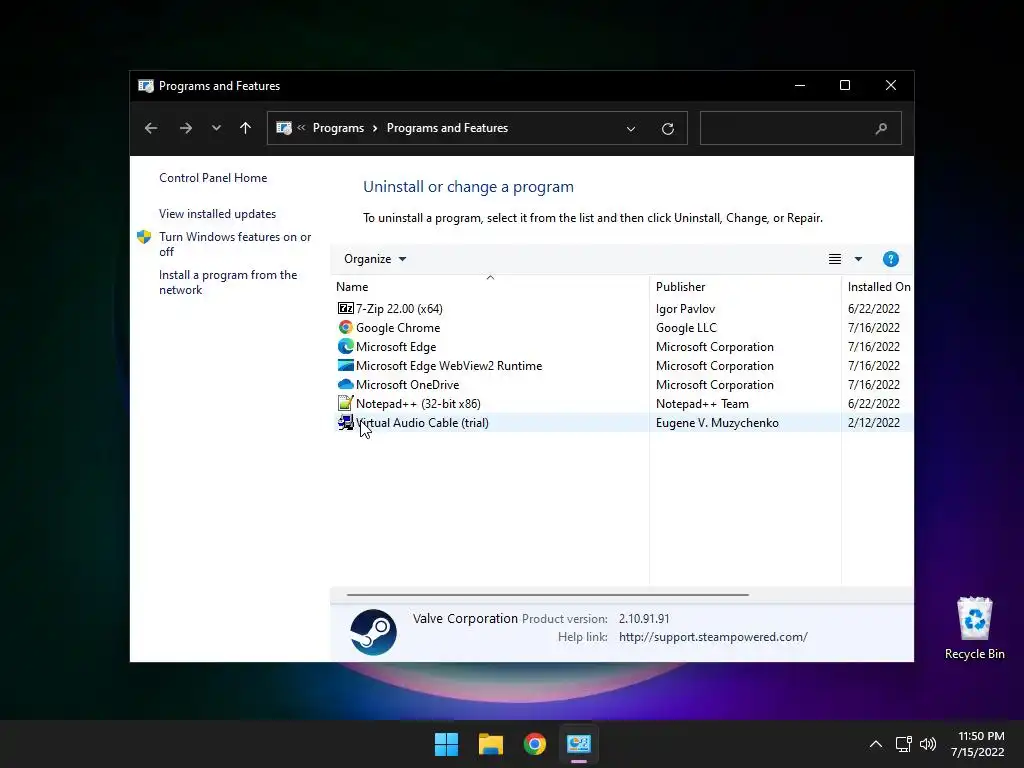Image resolution: width=1024 pixels, height=768 pixels.
Task: Click the Steam logo in details pane
Action: pyautogui.click(x=374, y=632)
